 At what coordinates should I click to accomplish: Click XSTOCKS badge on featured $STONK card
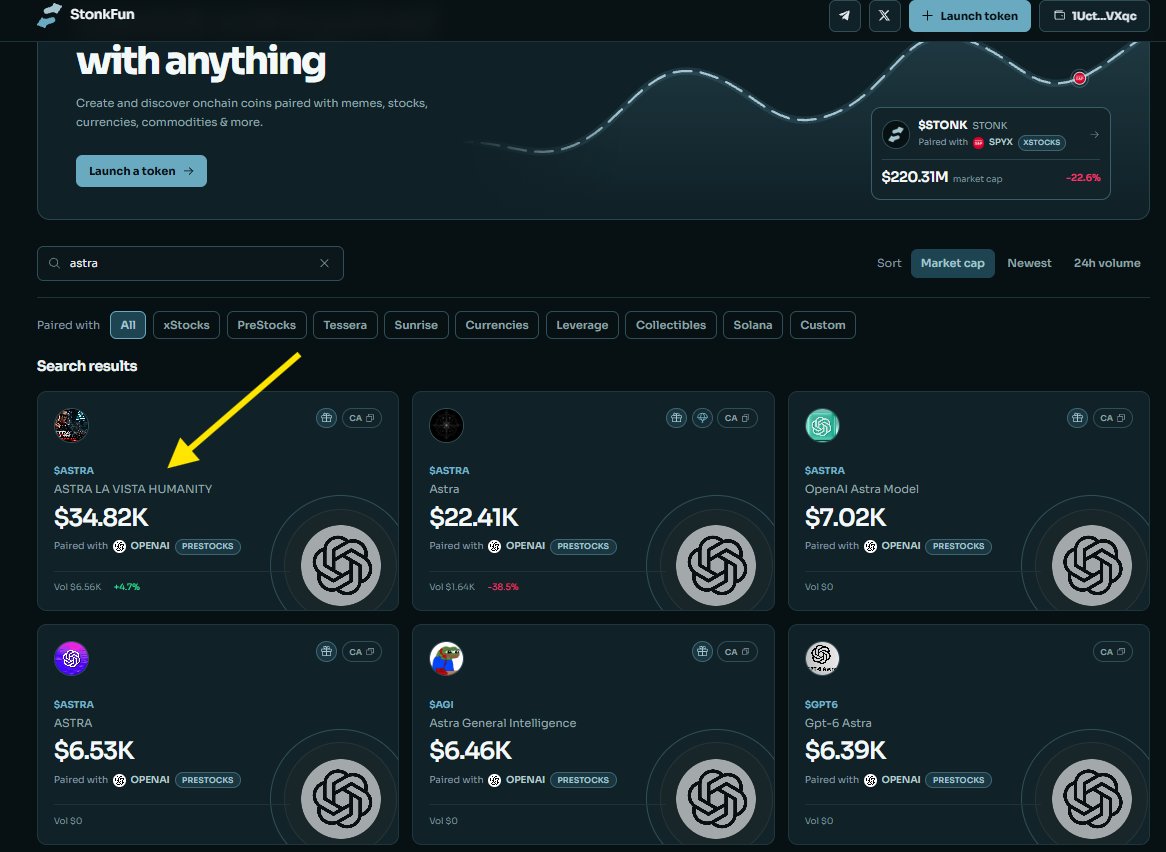point(1041,143)
